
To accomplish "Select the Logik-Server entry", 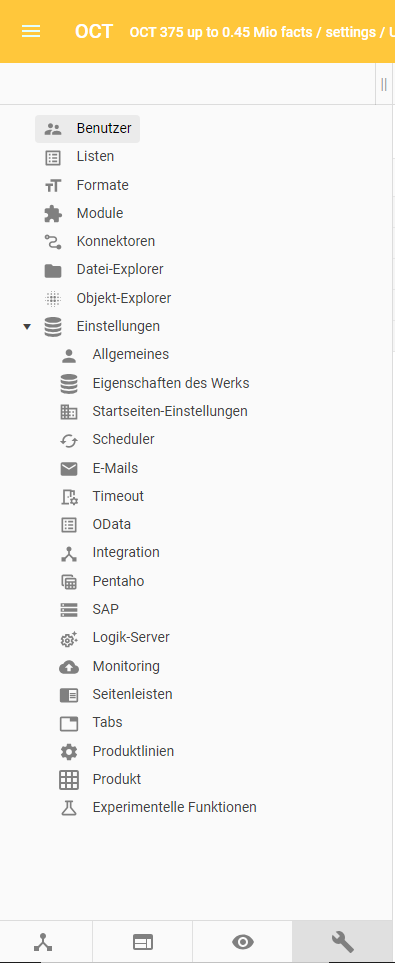I will point(131,637).
